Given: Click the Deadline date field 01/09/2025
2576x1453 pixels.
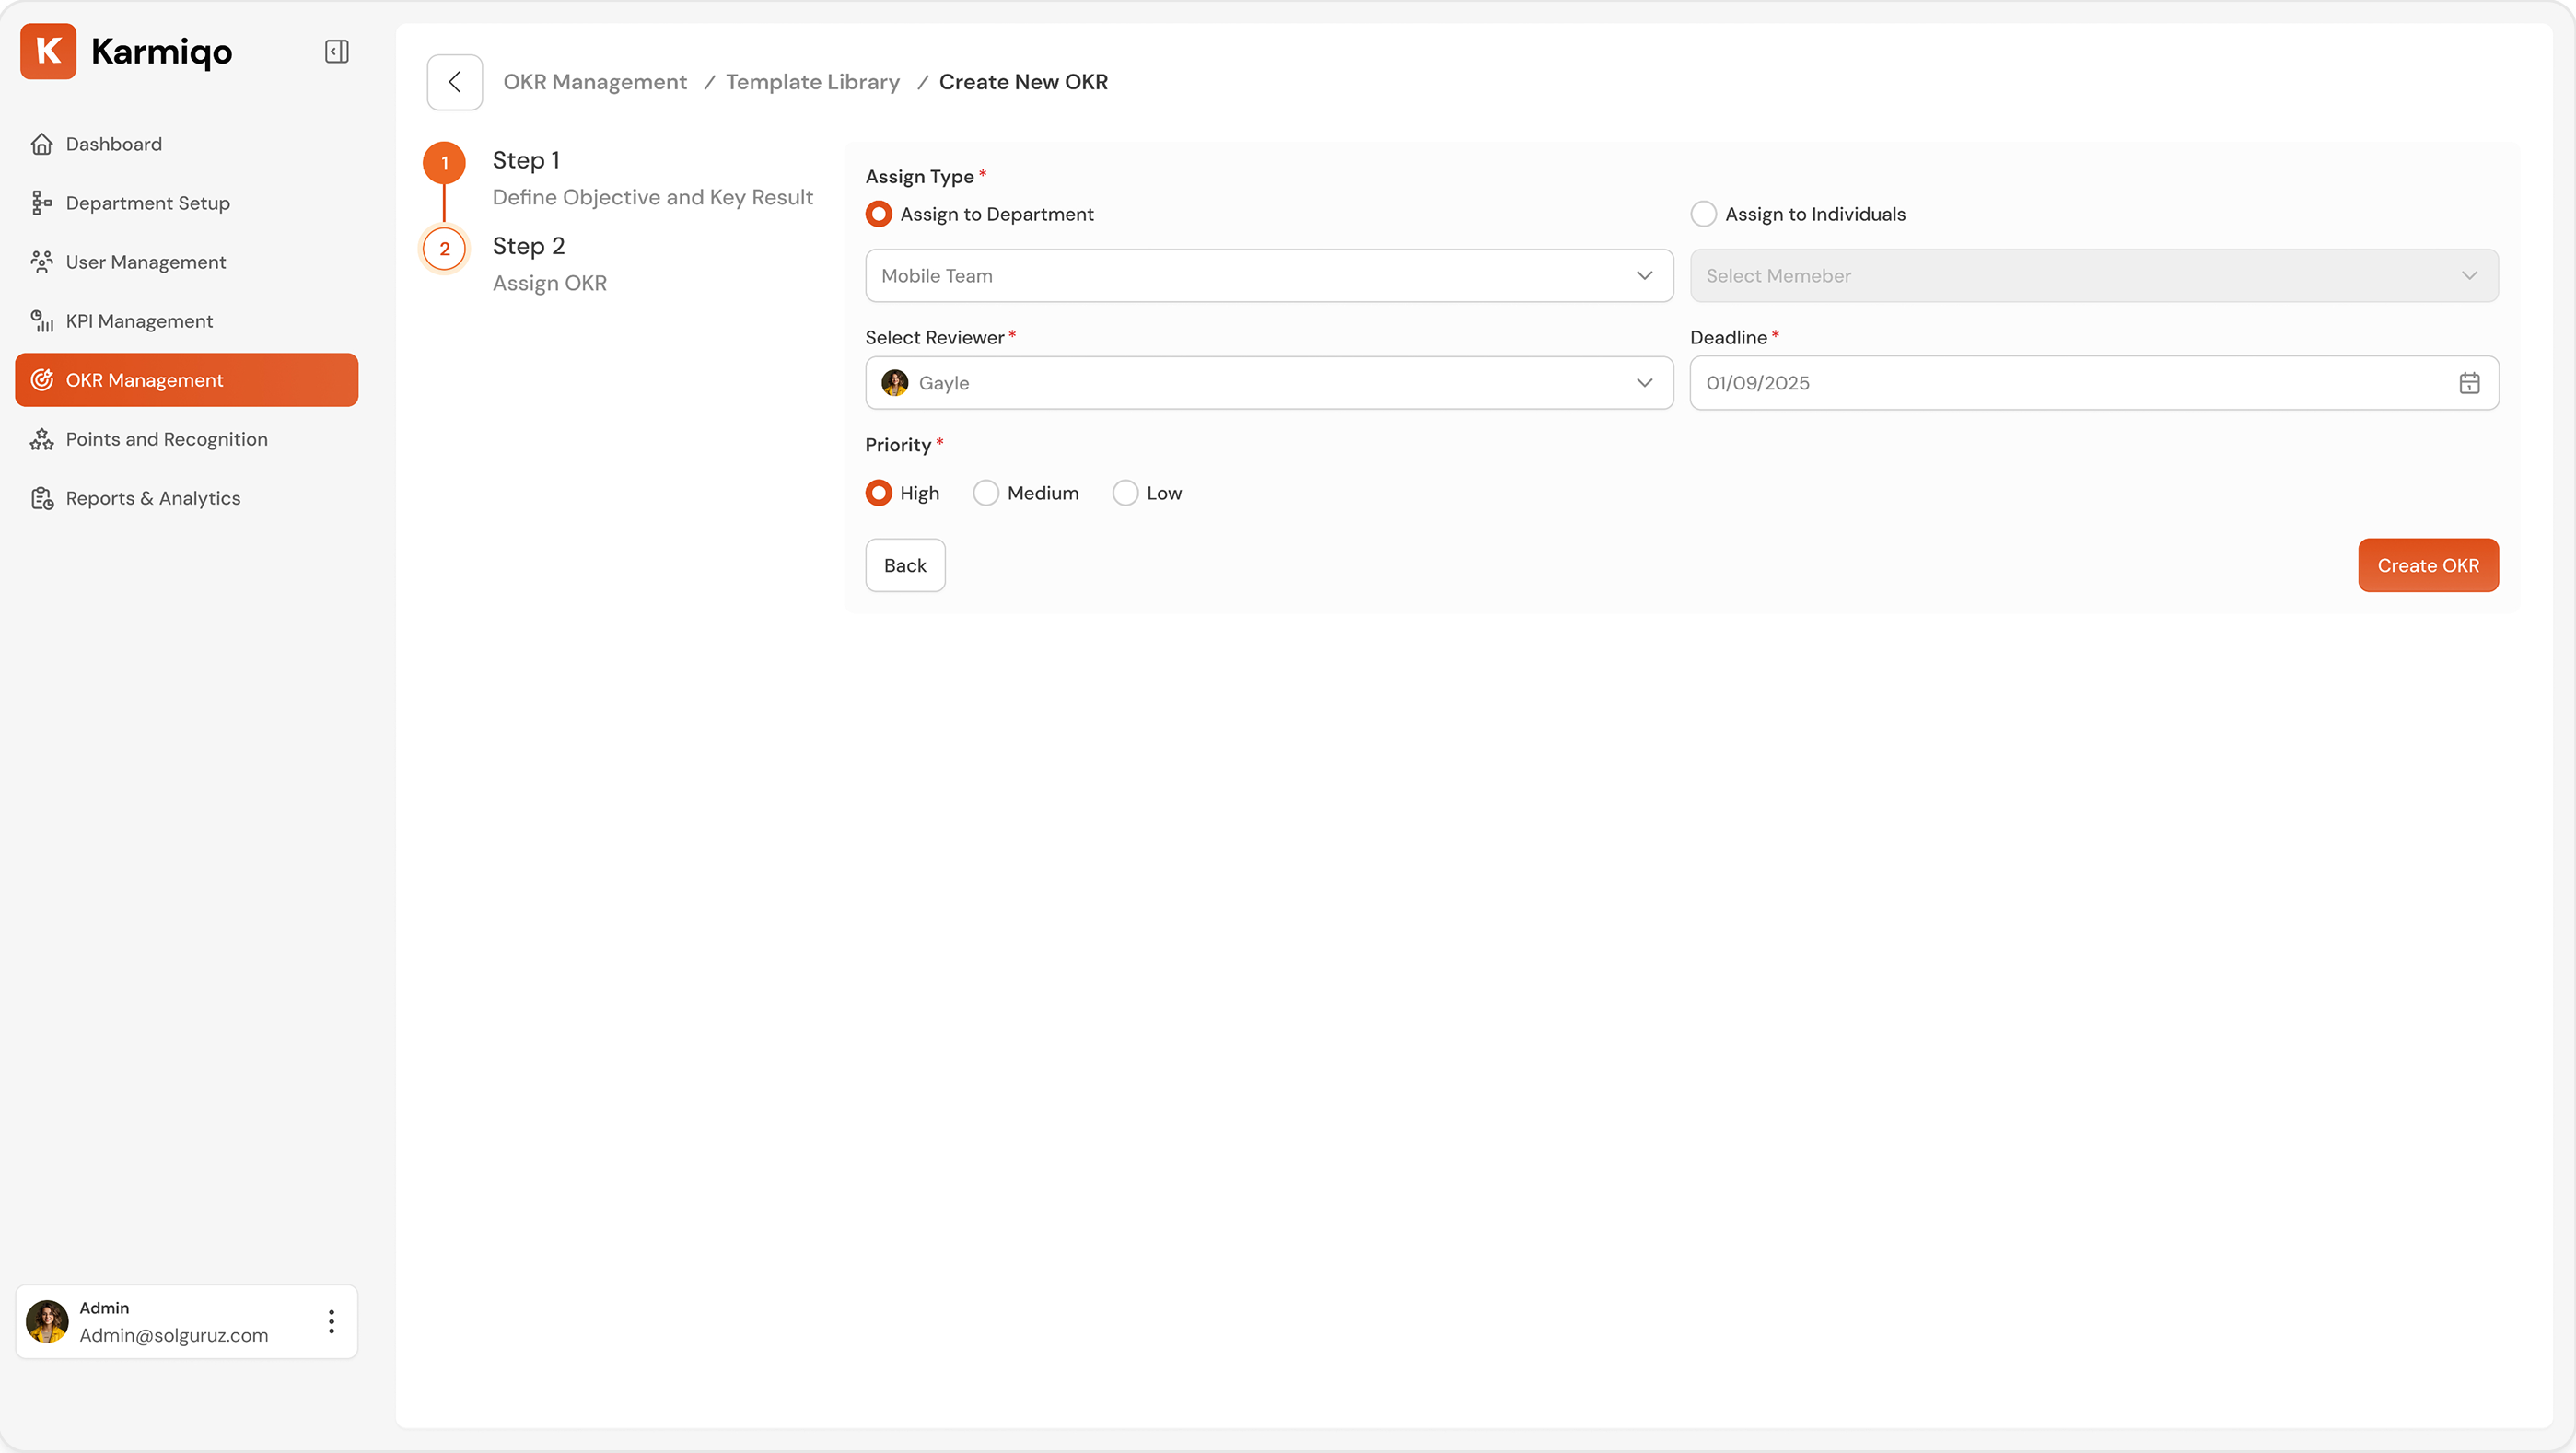Looking at the screenshot, I should click(2094, 383).
